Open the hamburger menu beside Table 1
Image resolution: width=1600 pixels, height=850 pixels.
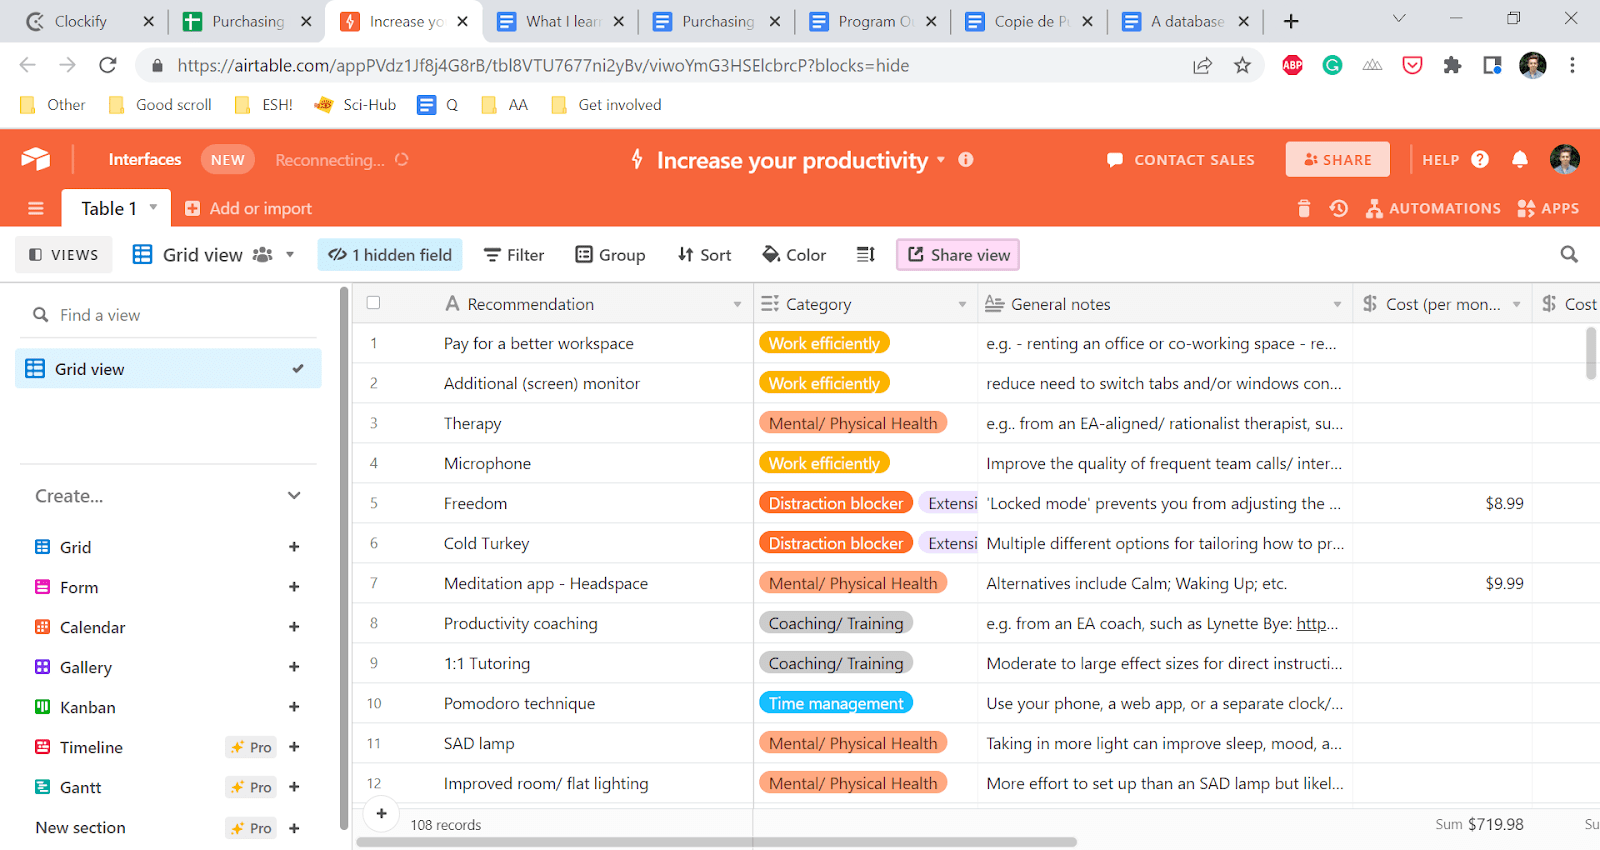pyautogui.click(x=36, y=208)
